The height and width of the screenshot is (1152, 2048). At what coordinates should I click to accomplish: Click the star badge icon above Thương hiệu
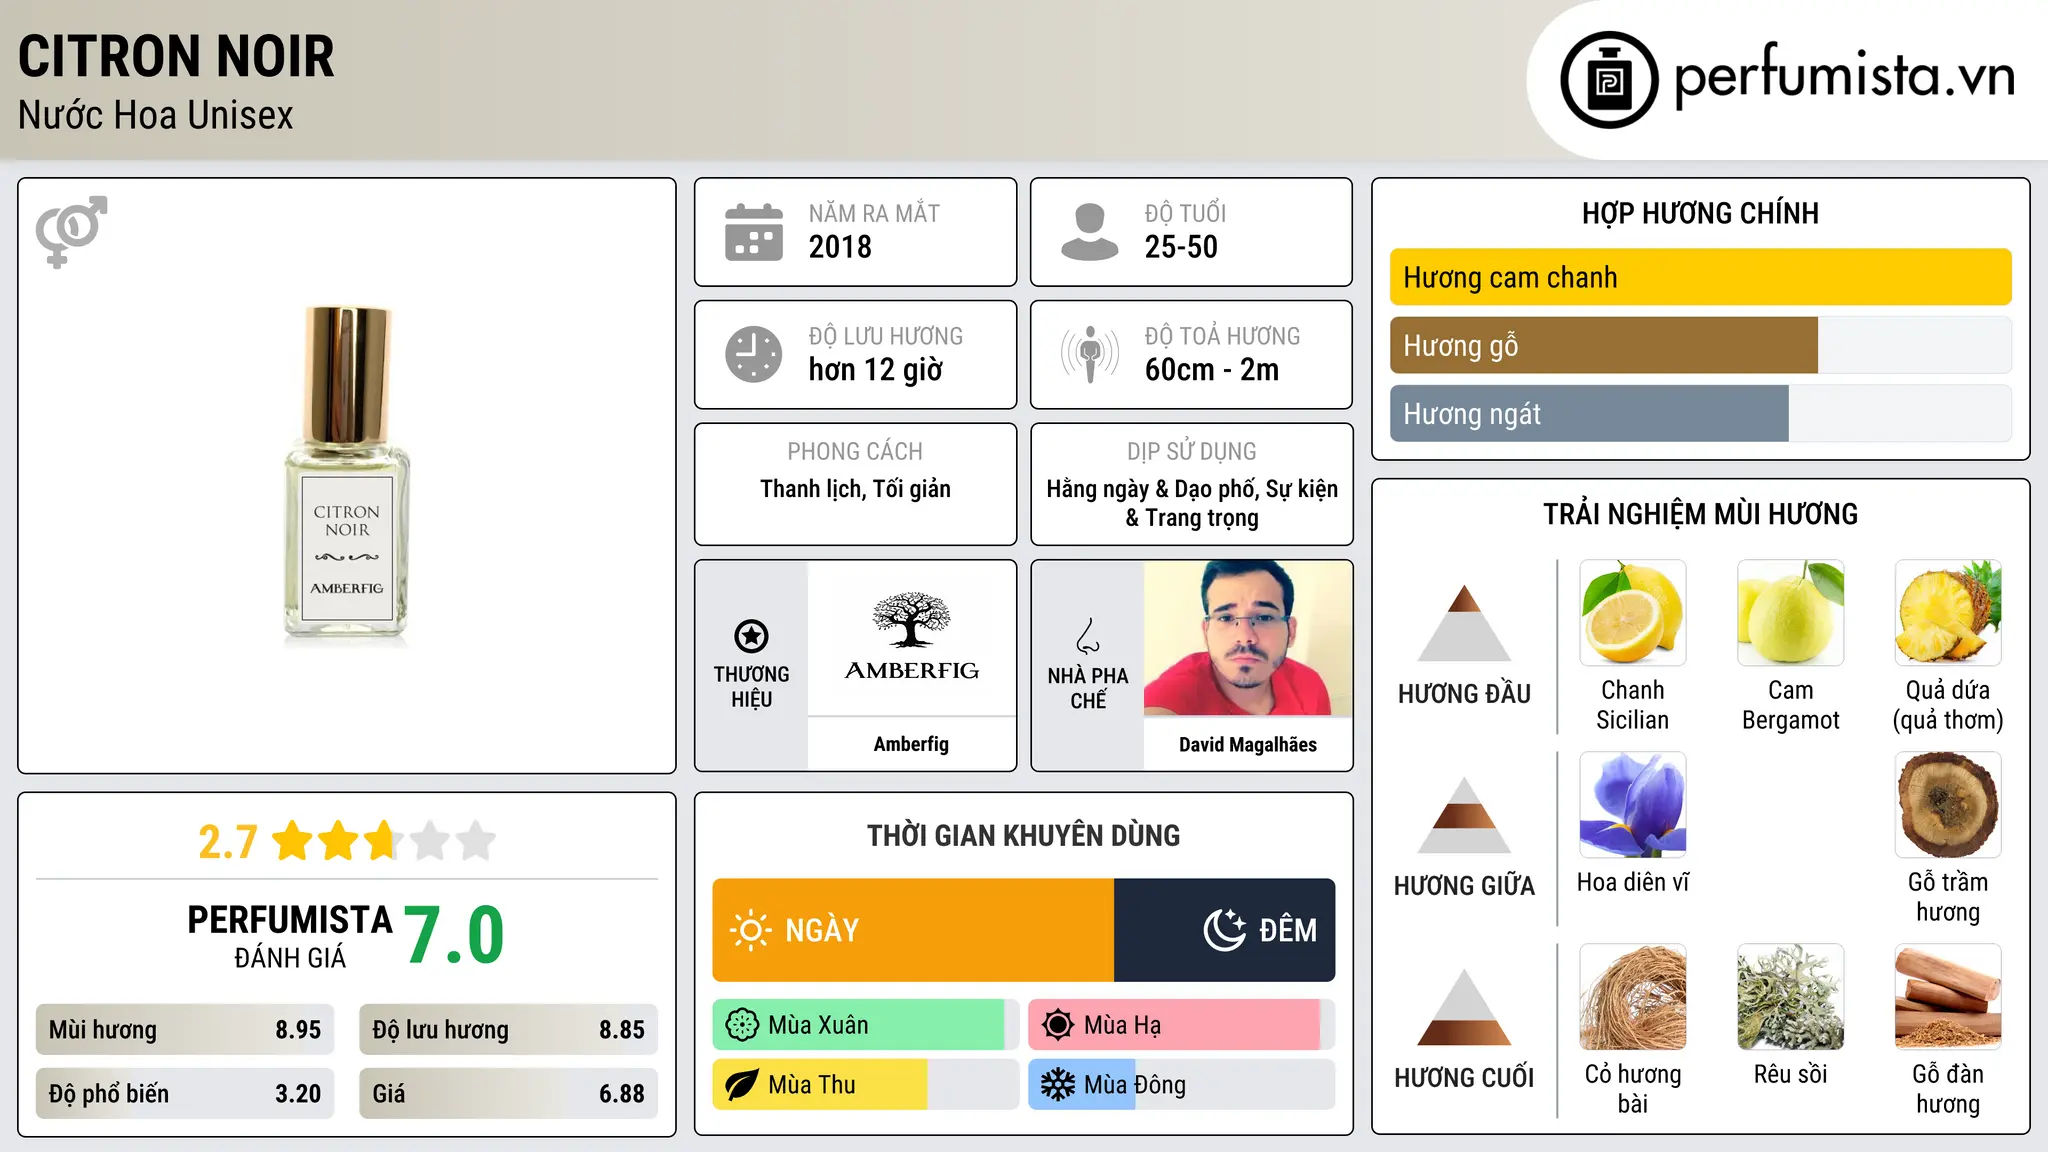tap(751, 636)
